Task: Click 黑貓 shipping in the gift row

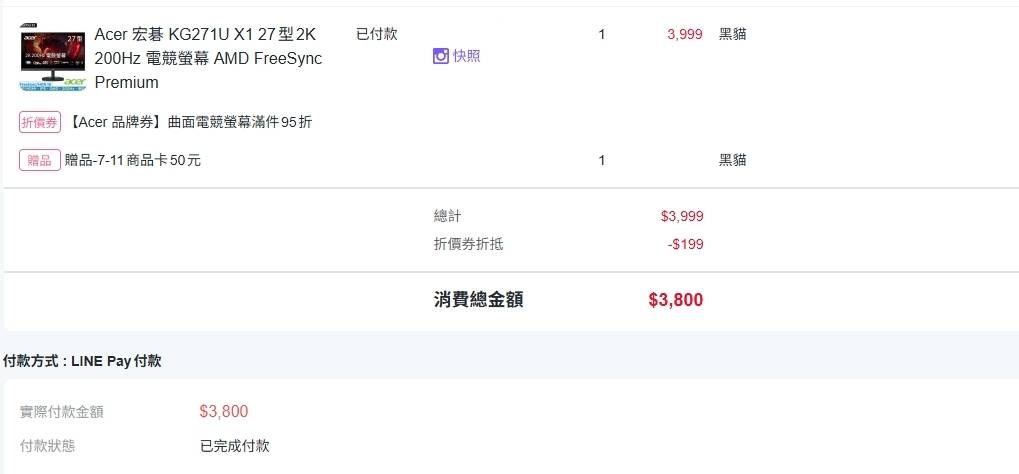Action: point(733,160)
